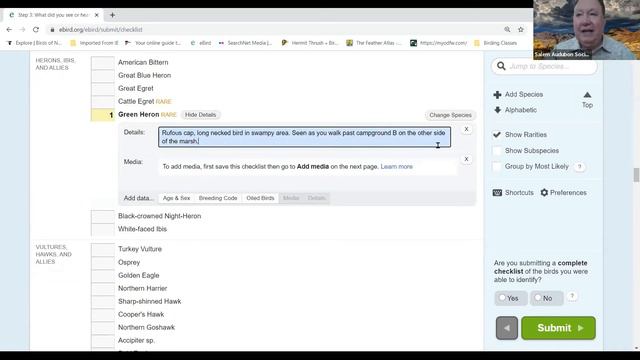Open the browser zoom magnifier icon
Image resolution: width=640 pixels, height=360 pixels.
[507, 29]
